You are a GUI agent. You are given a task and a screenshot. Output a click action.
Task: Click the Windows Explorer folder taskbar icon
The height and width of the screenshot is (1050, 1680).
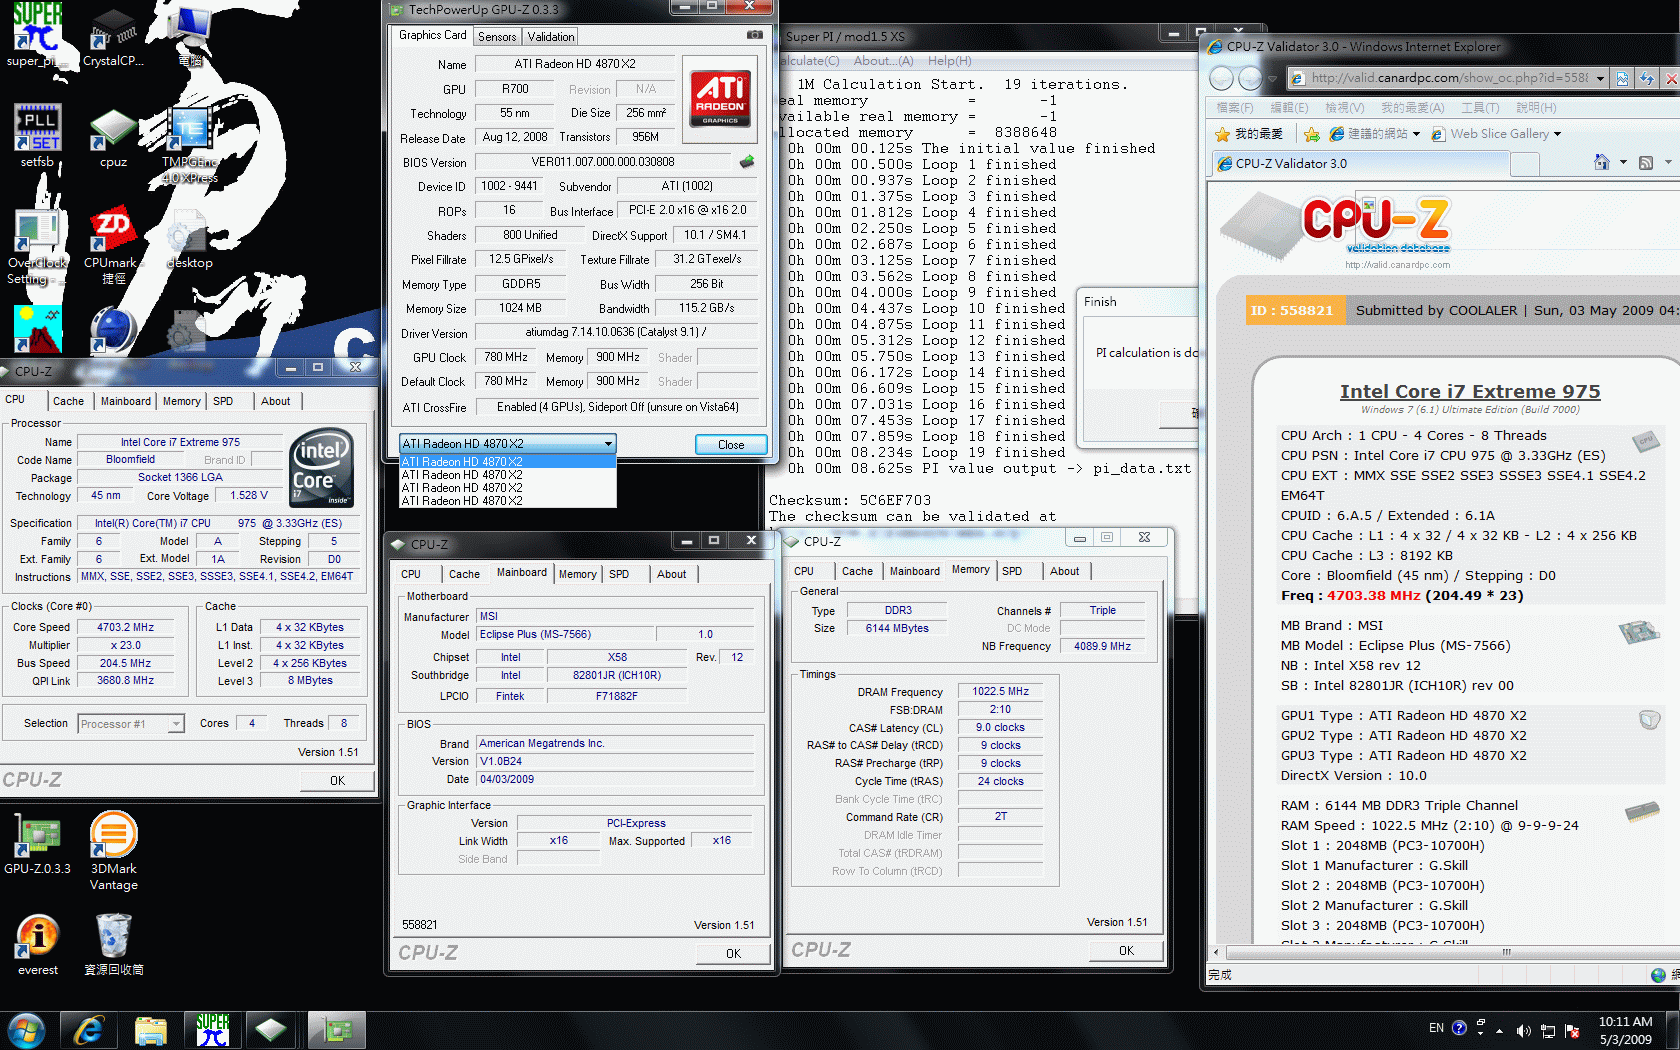[150, 1030]
